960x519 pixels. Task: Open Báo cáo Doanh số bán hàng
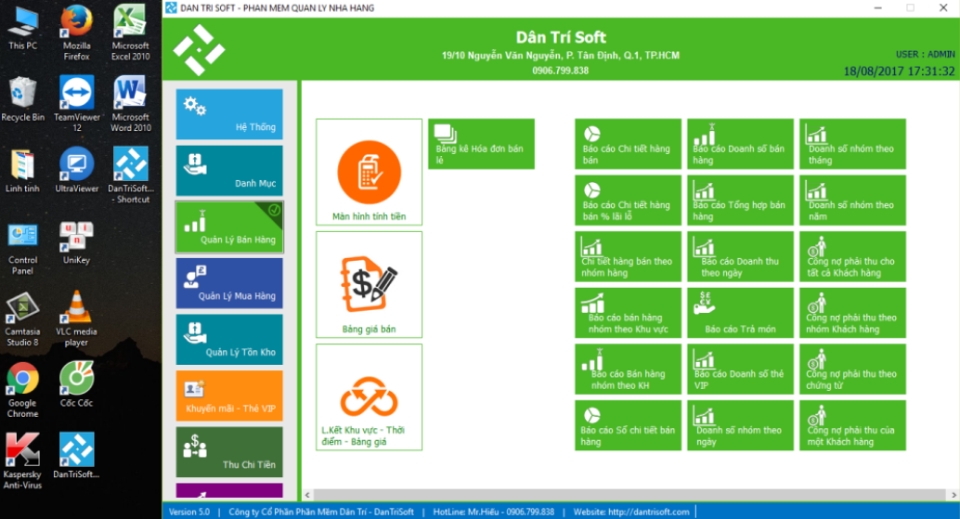coord(740,144)
